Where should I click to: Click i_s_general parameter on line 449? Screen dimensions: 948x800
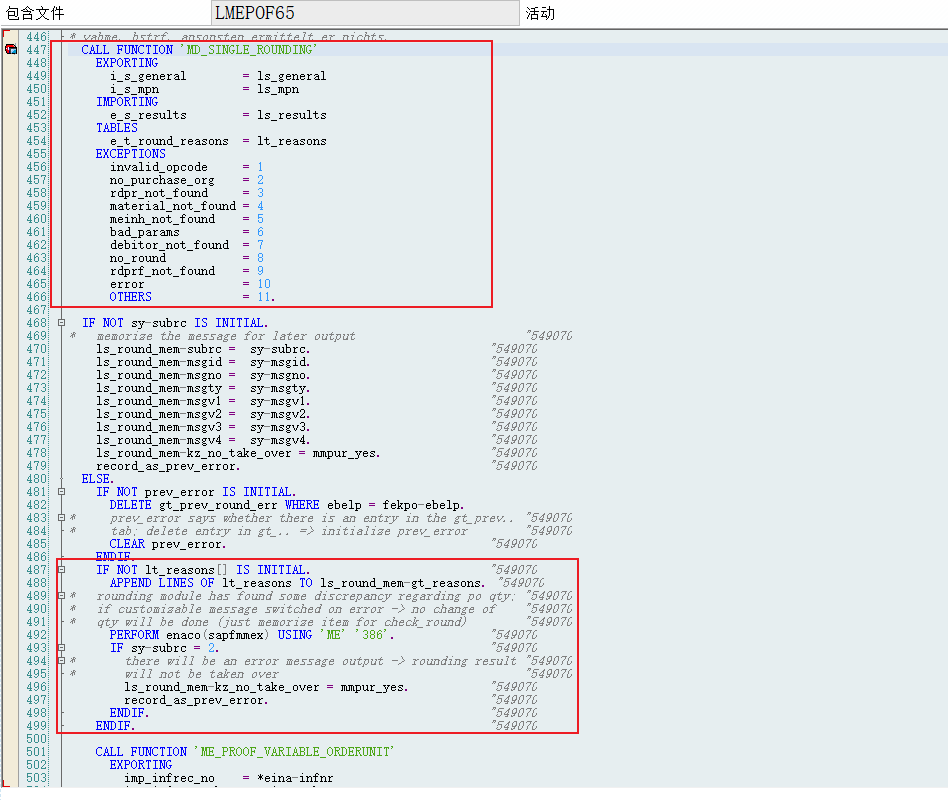(148, 76)
